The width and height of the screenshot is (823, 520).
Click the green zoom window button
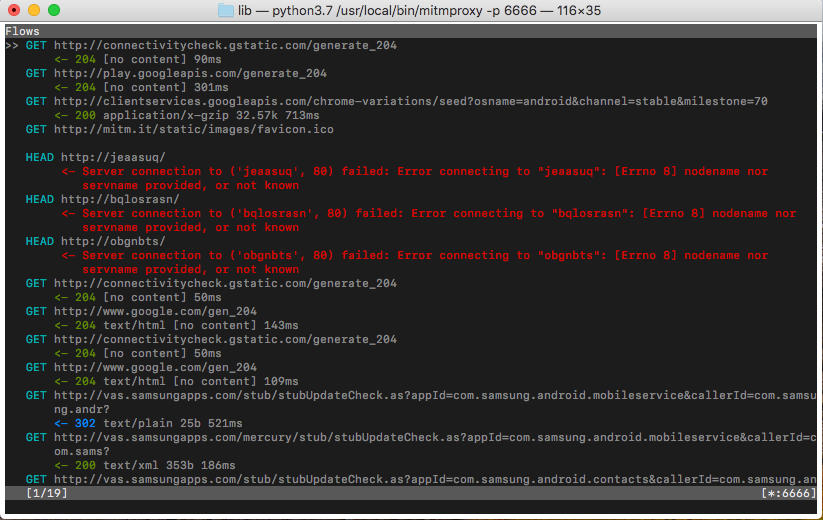[54, 10]
